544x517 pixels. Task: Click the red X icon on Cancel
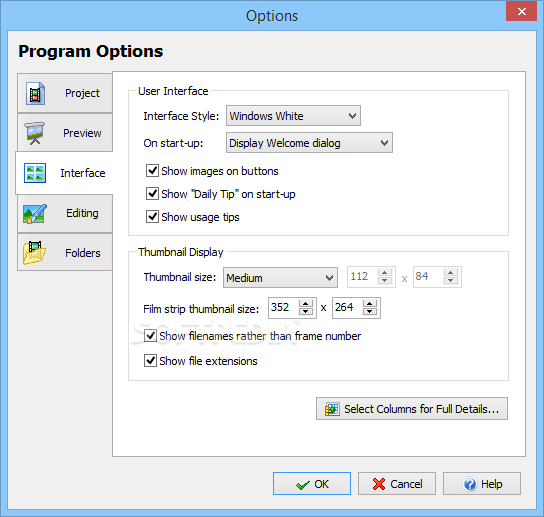(379, 484)
